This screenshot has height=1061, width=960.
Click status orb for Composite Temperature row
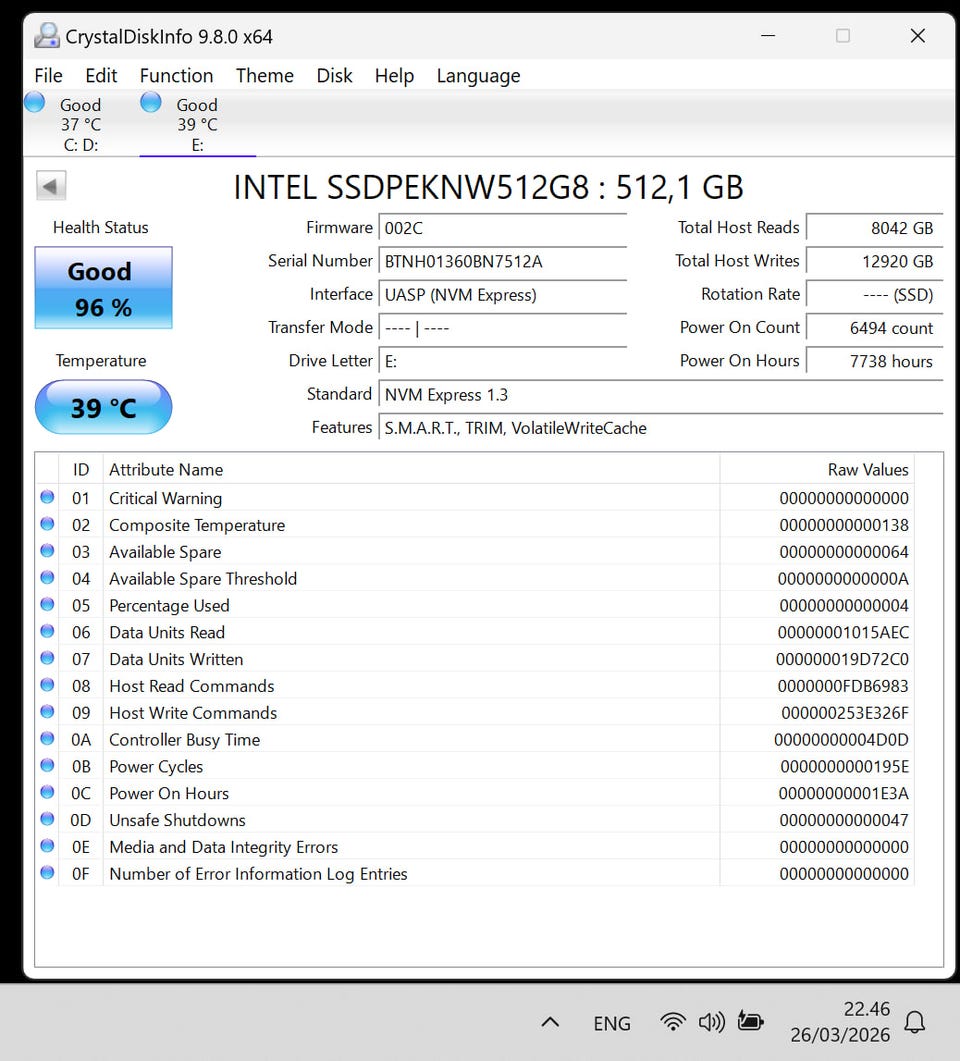coord(47,524)
